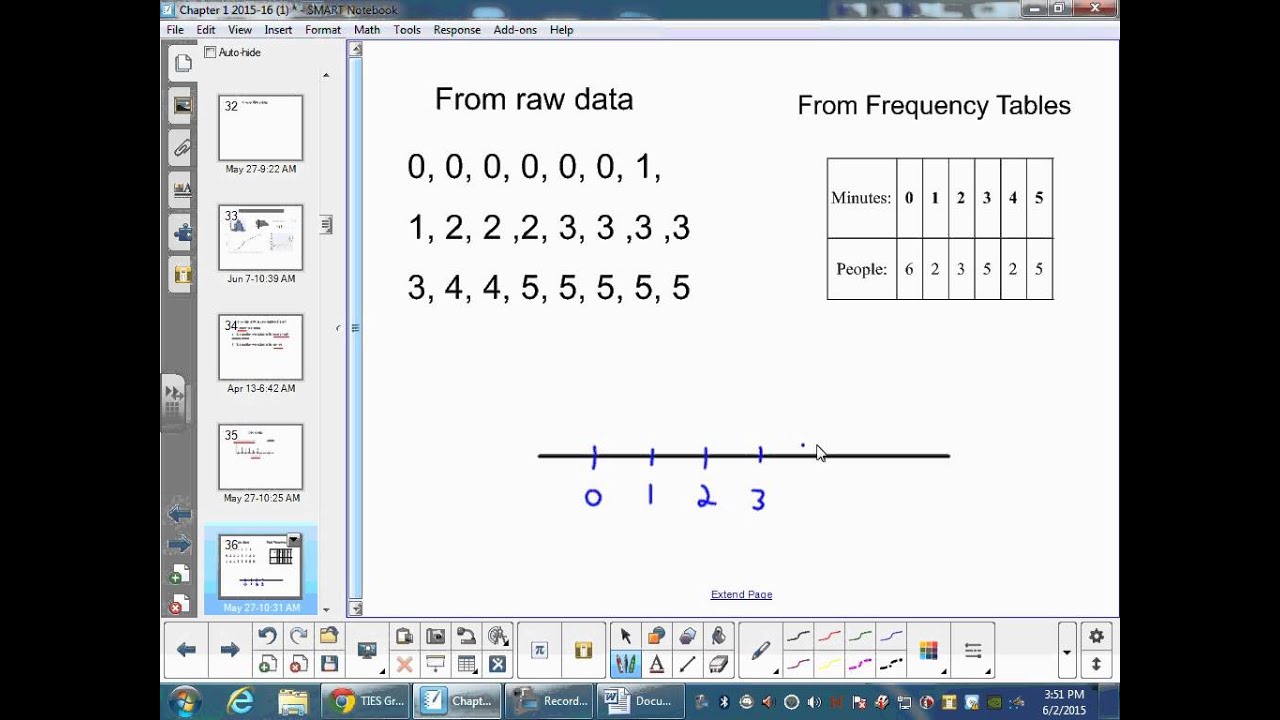Open the Insert menu

[x=278, y=30]
